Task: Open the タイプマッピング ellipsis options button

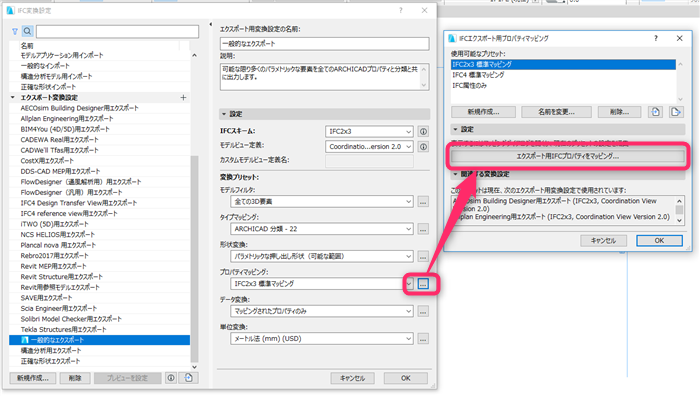Action: click(423, 229)
